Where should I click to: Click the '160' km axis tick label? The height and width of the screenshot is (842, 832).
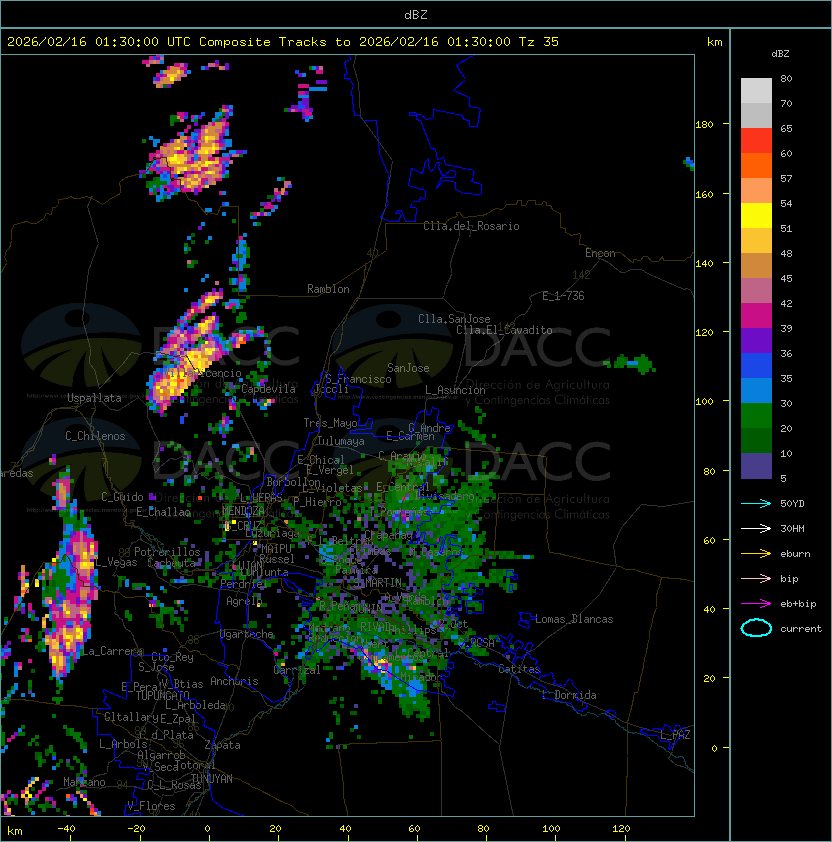click(x=704, y=194)
